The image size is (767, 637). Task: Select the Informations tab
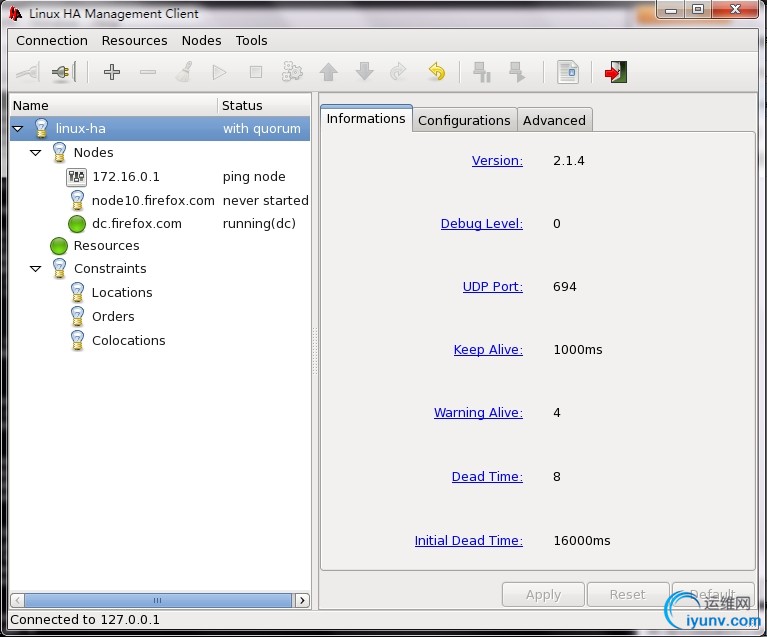[366, 118]
